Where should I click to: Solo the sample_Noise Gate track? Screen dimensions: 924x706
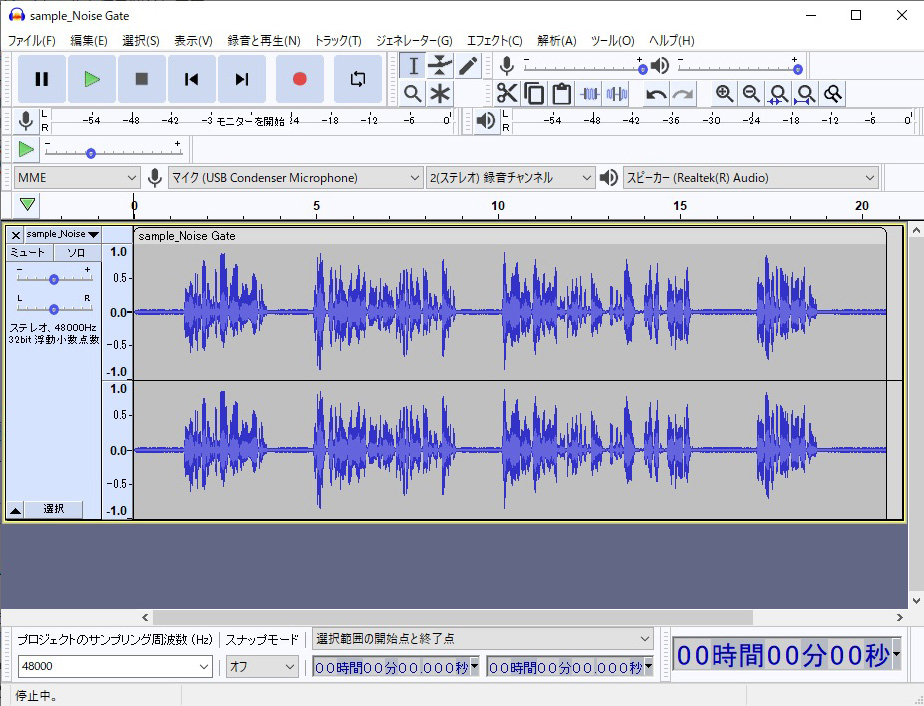click(76, 253)
